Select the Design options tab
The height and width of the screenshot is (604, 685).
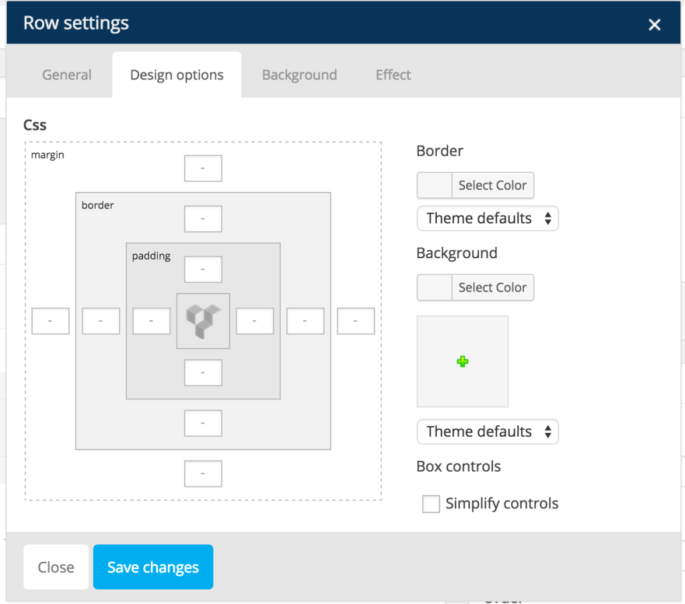pyautogui.click(x=177, y=75)
